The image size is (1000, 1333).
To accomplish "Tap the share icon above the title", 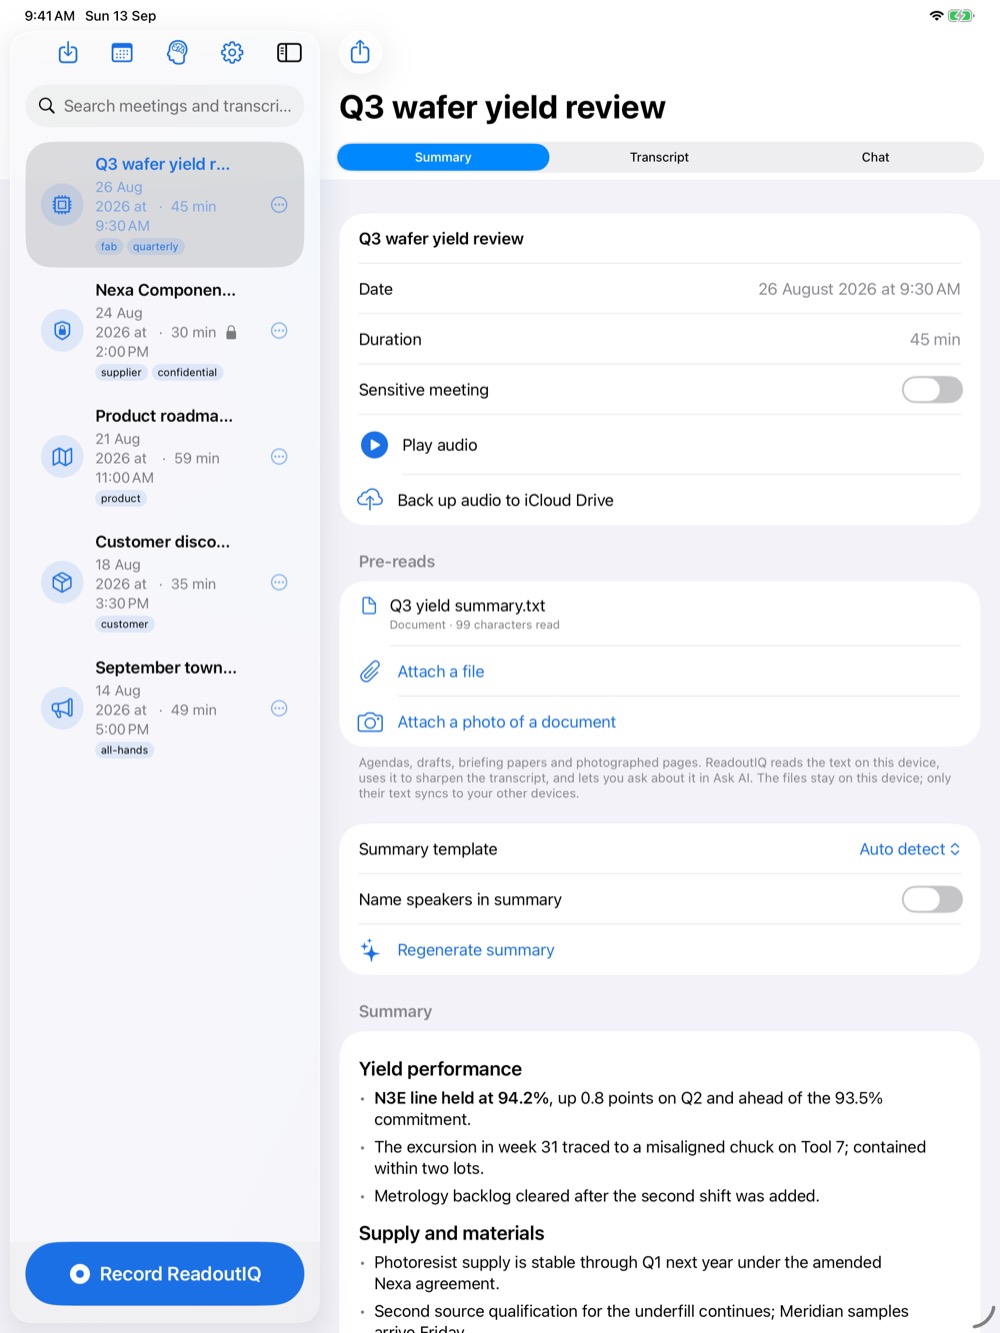I will [x=360, y=53].
